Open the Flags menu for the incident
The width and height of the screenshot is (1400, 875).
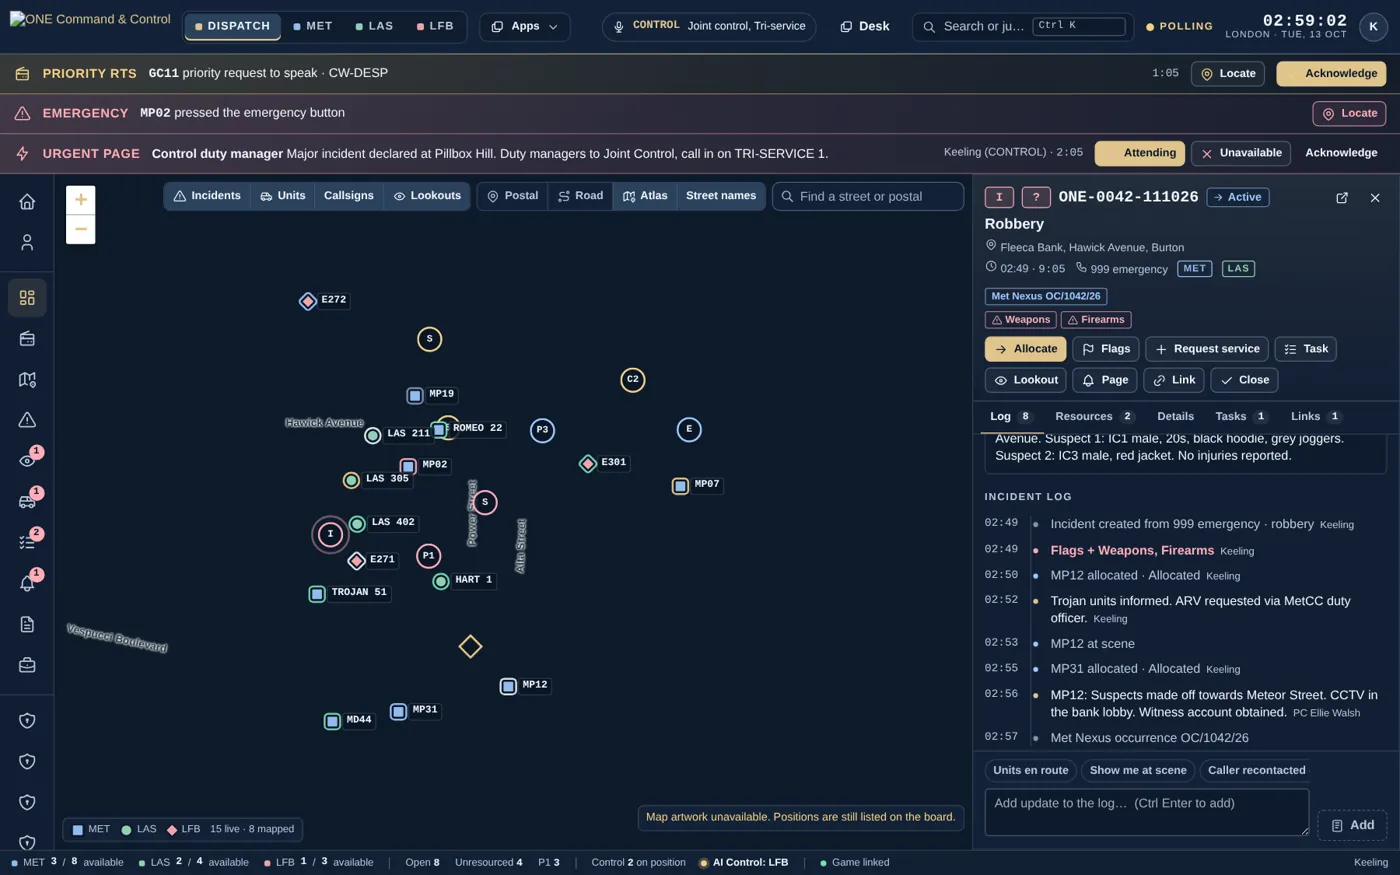point(1106,349)
